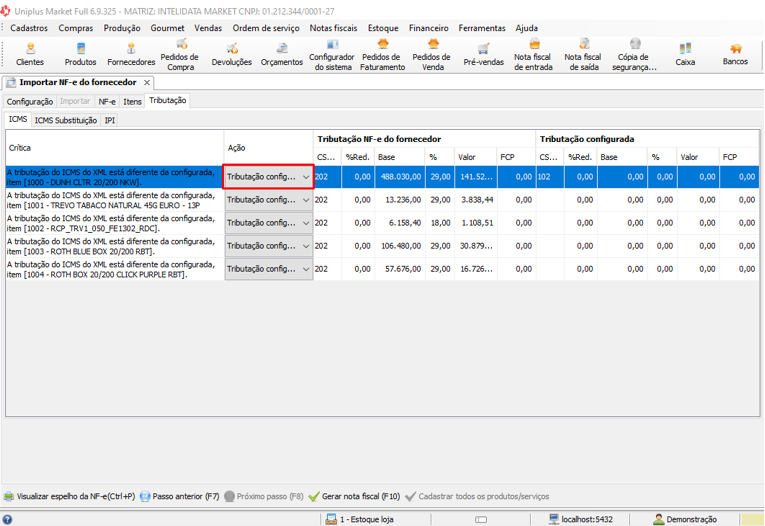
Task: Open the Bancos toolbar icon
Action: (735, 55)
